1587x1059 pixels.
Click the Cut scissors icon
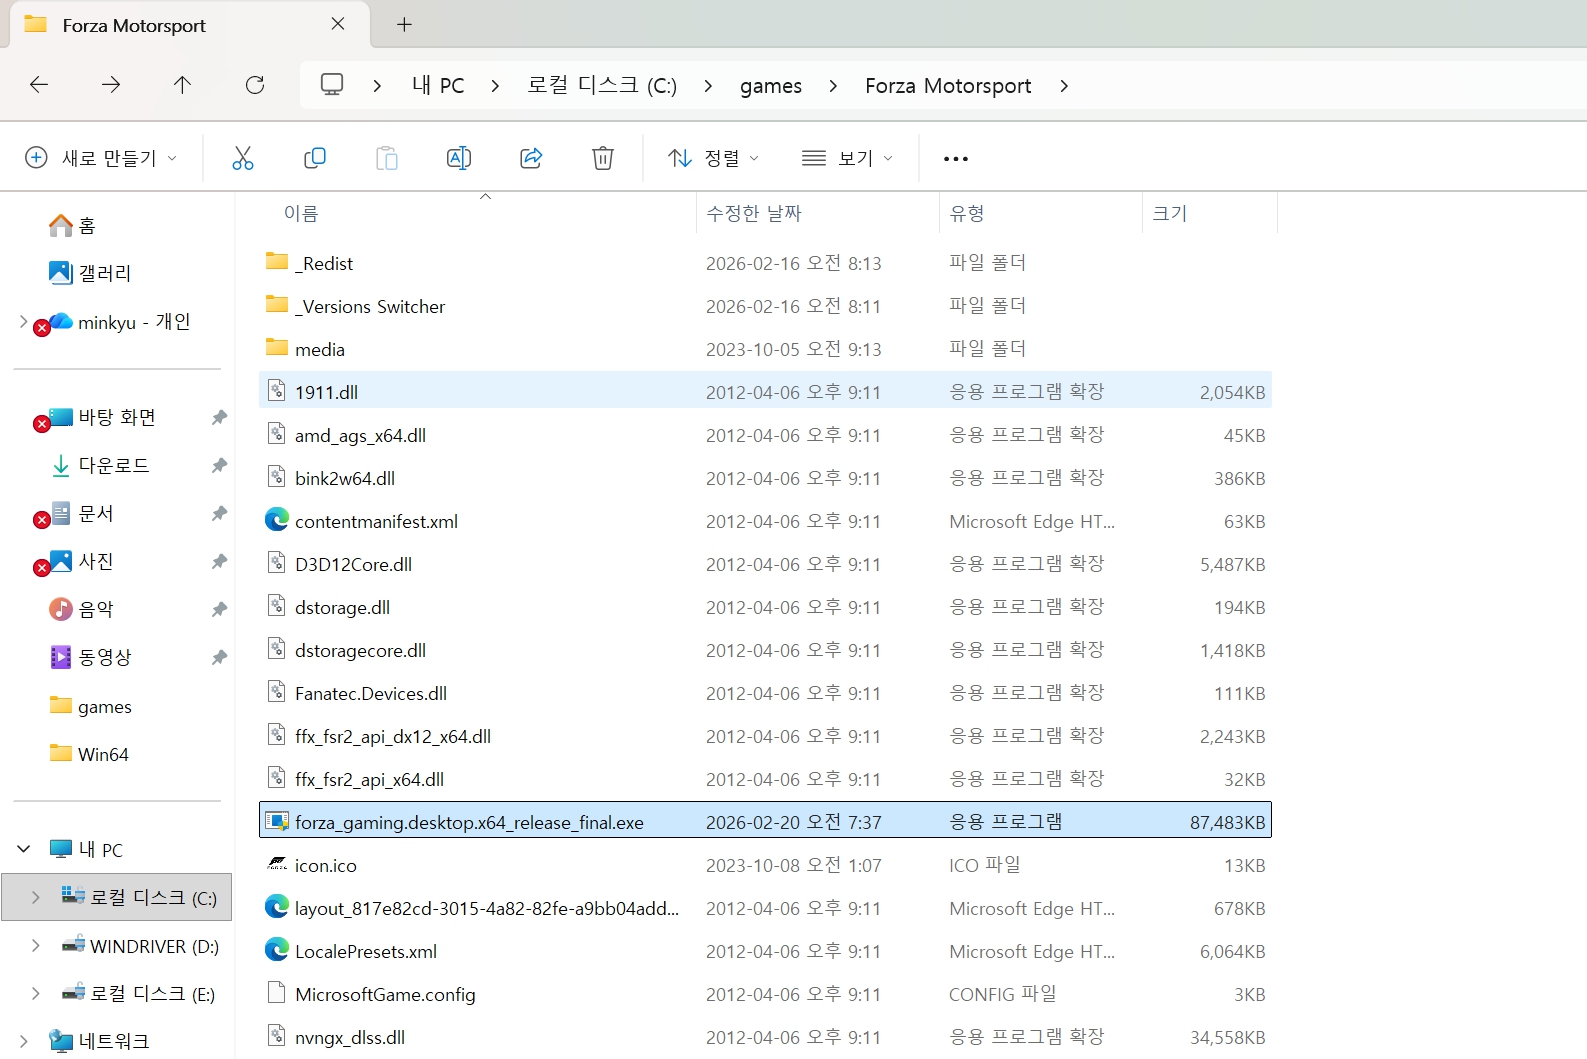(x=243, y=158)
